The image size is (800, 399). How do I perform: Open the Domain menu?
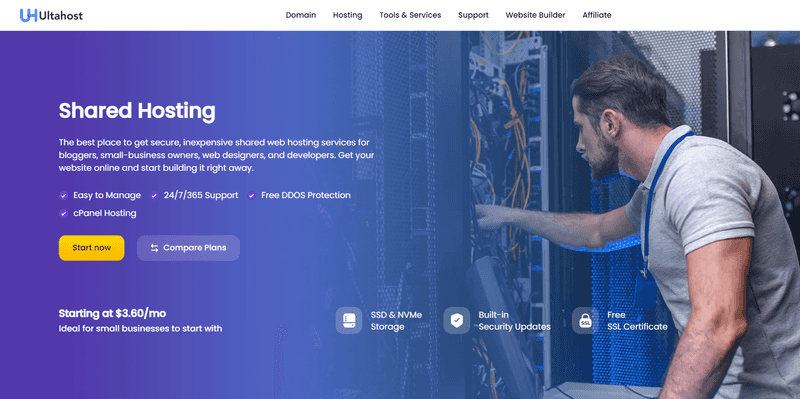301,15
